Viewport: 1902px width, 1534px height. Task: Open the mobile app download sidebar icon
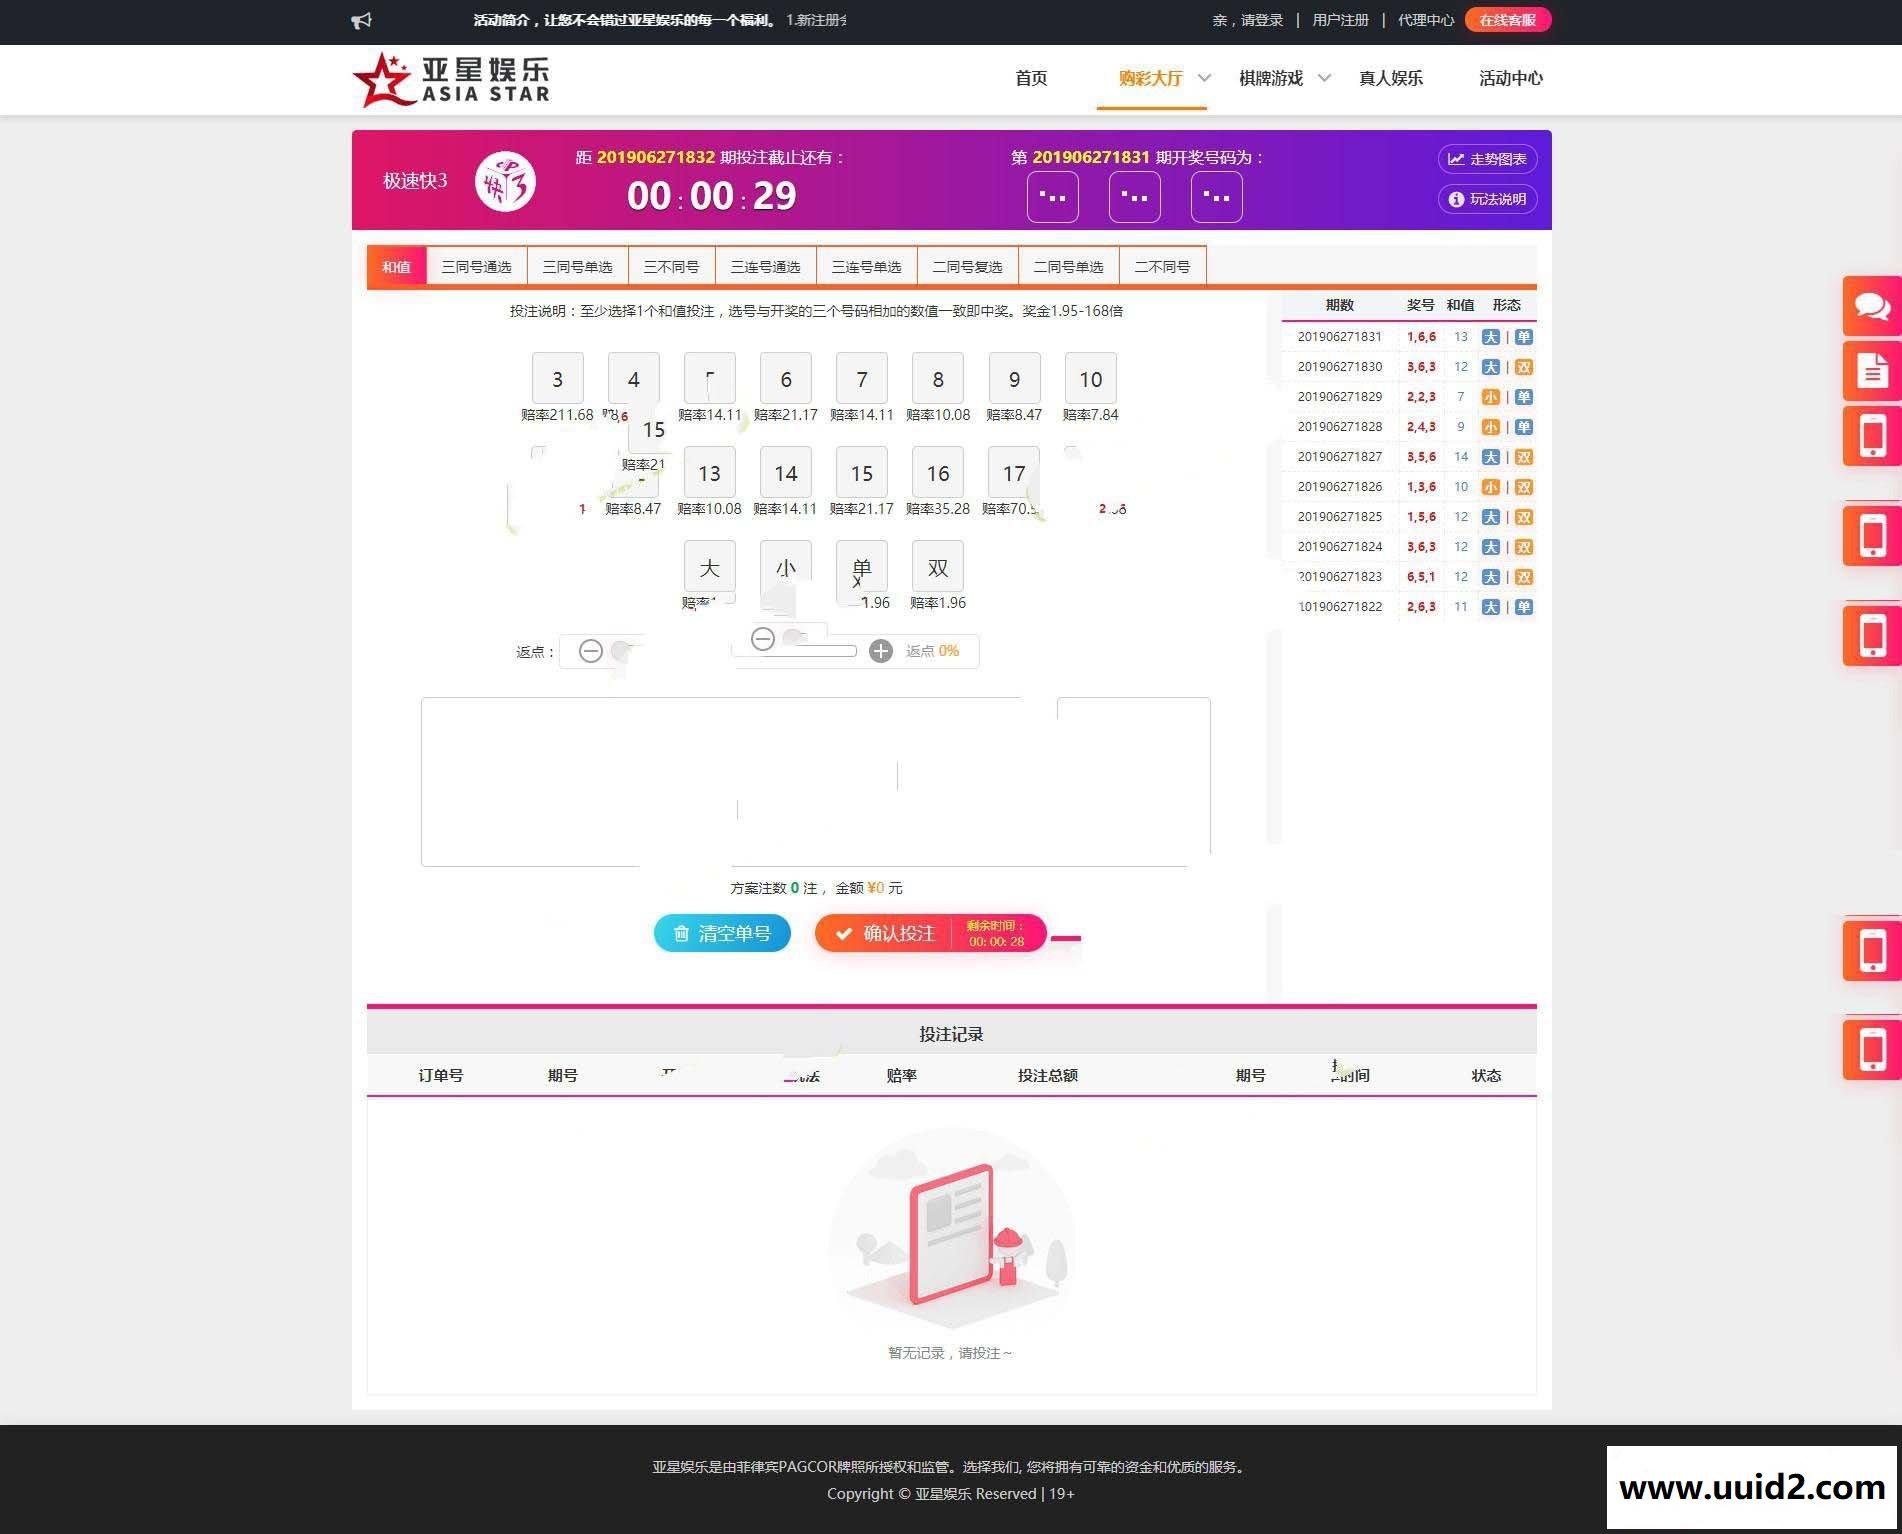1871,435
